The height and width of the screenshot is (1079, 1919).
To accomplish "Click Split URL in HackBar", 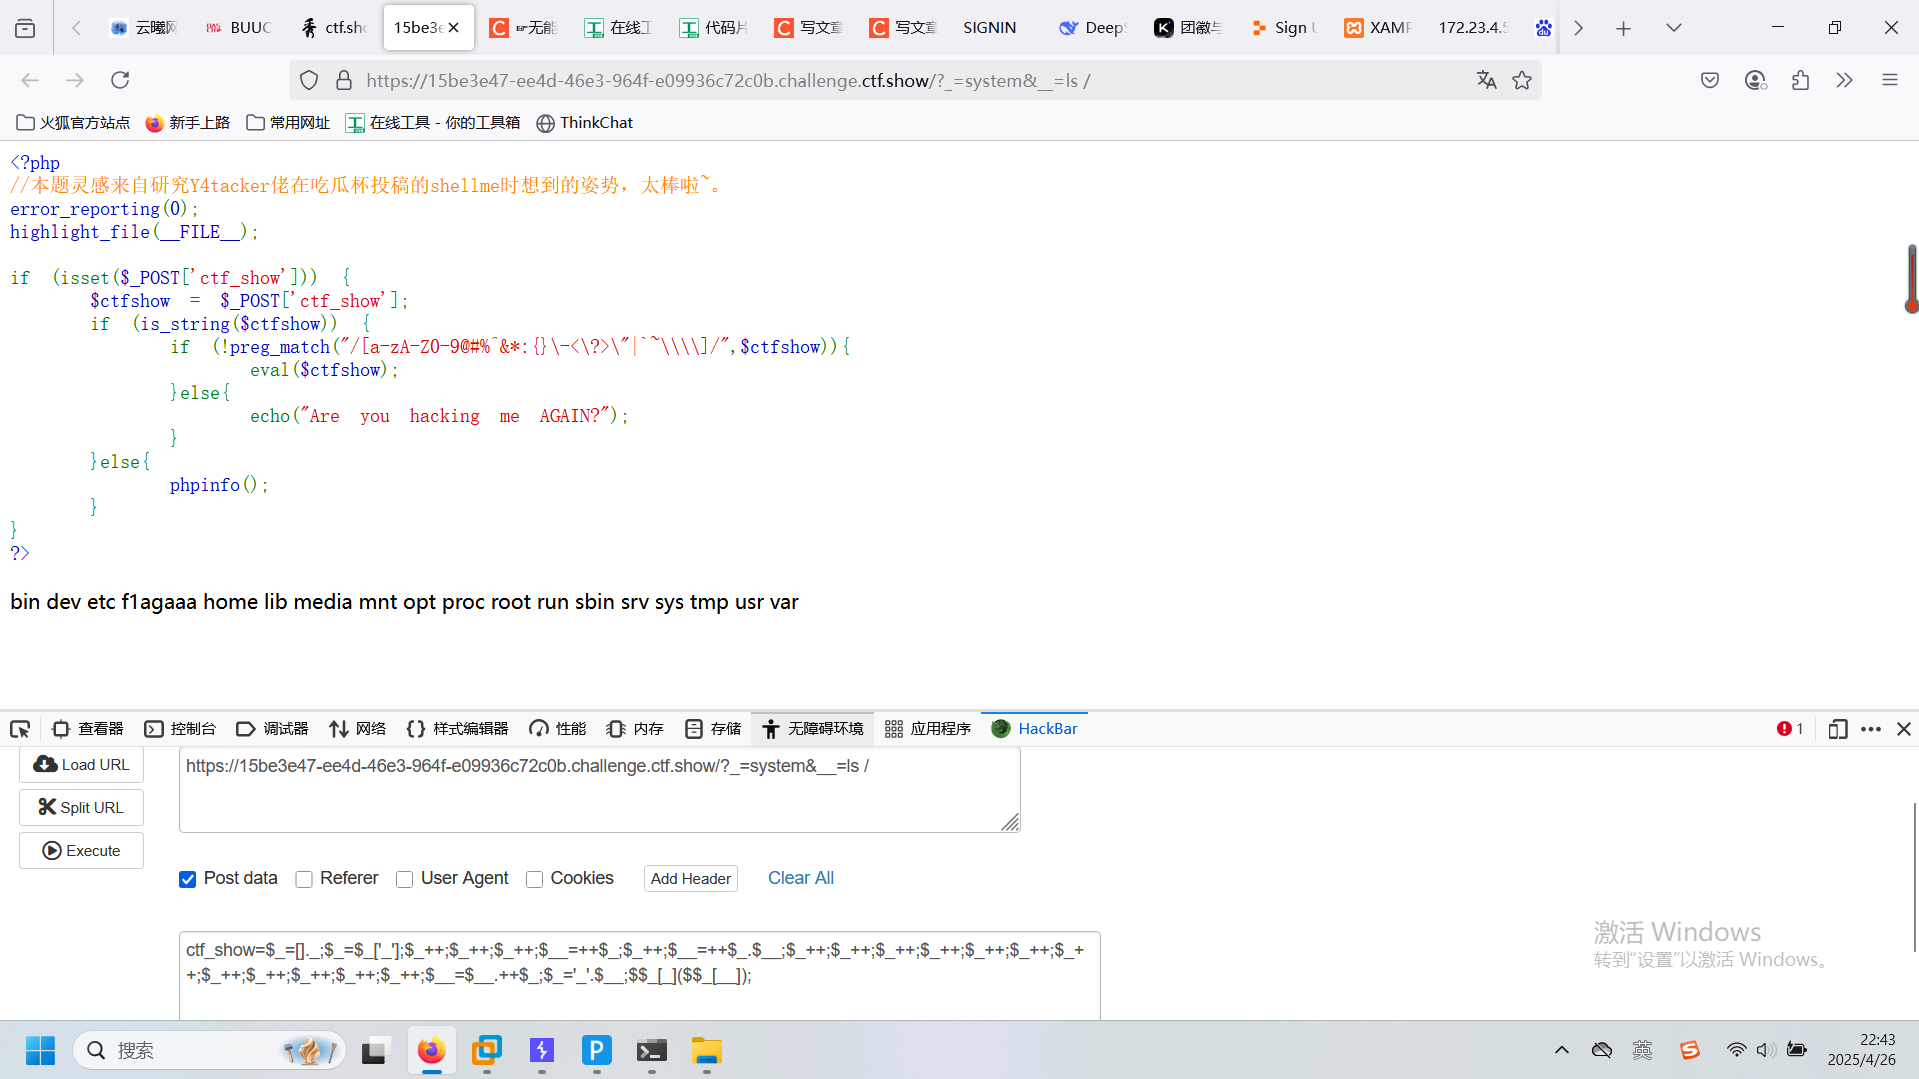I will click(81, 808).
